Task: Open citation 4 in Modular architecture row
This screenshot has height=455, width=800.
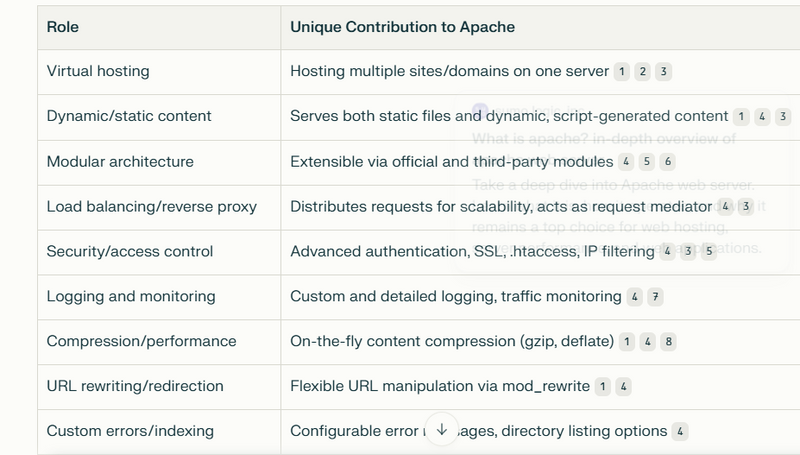Action: pos(626,162)
